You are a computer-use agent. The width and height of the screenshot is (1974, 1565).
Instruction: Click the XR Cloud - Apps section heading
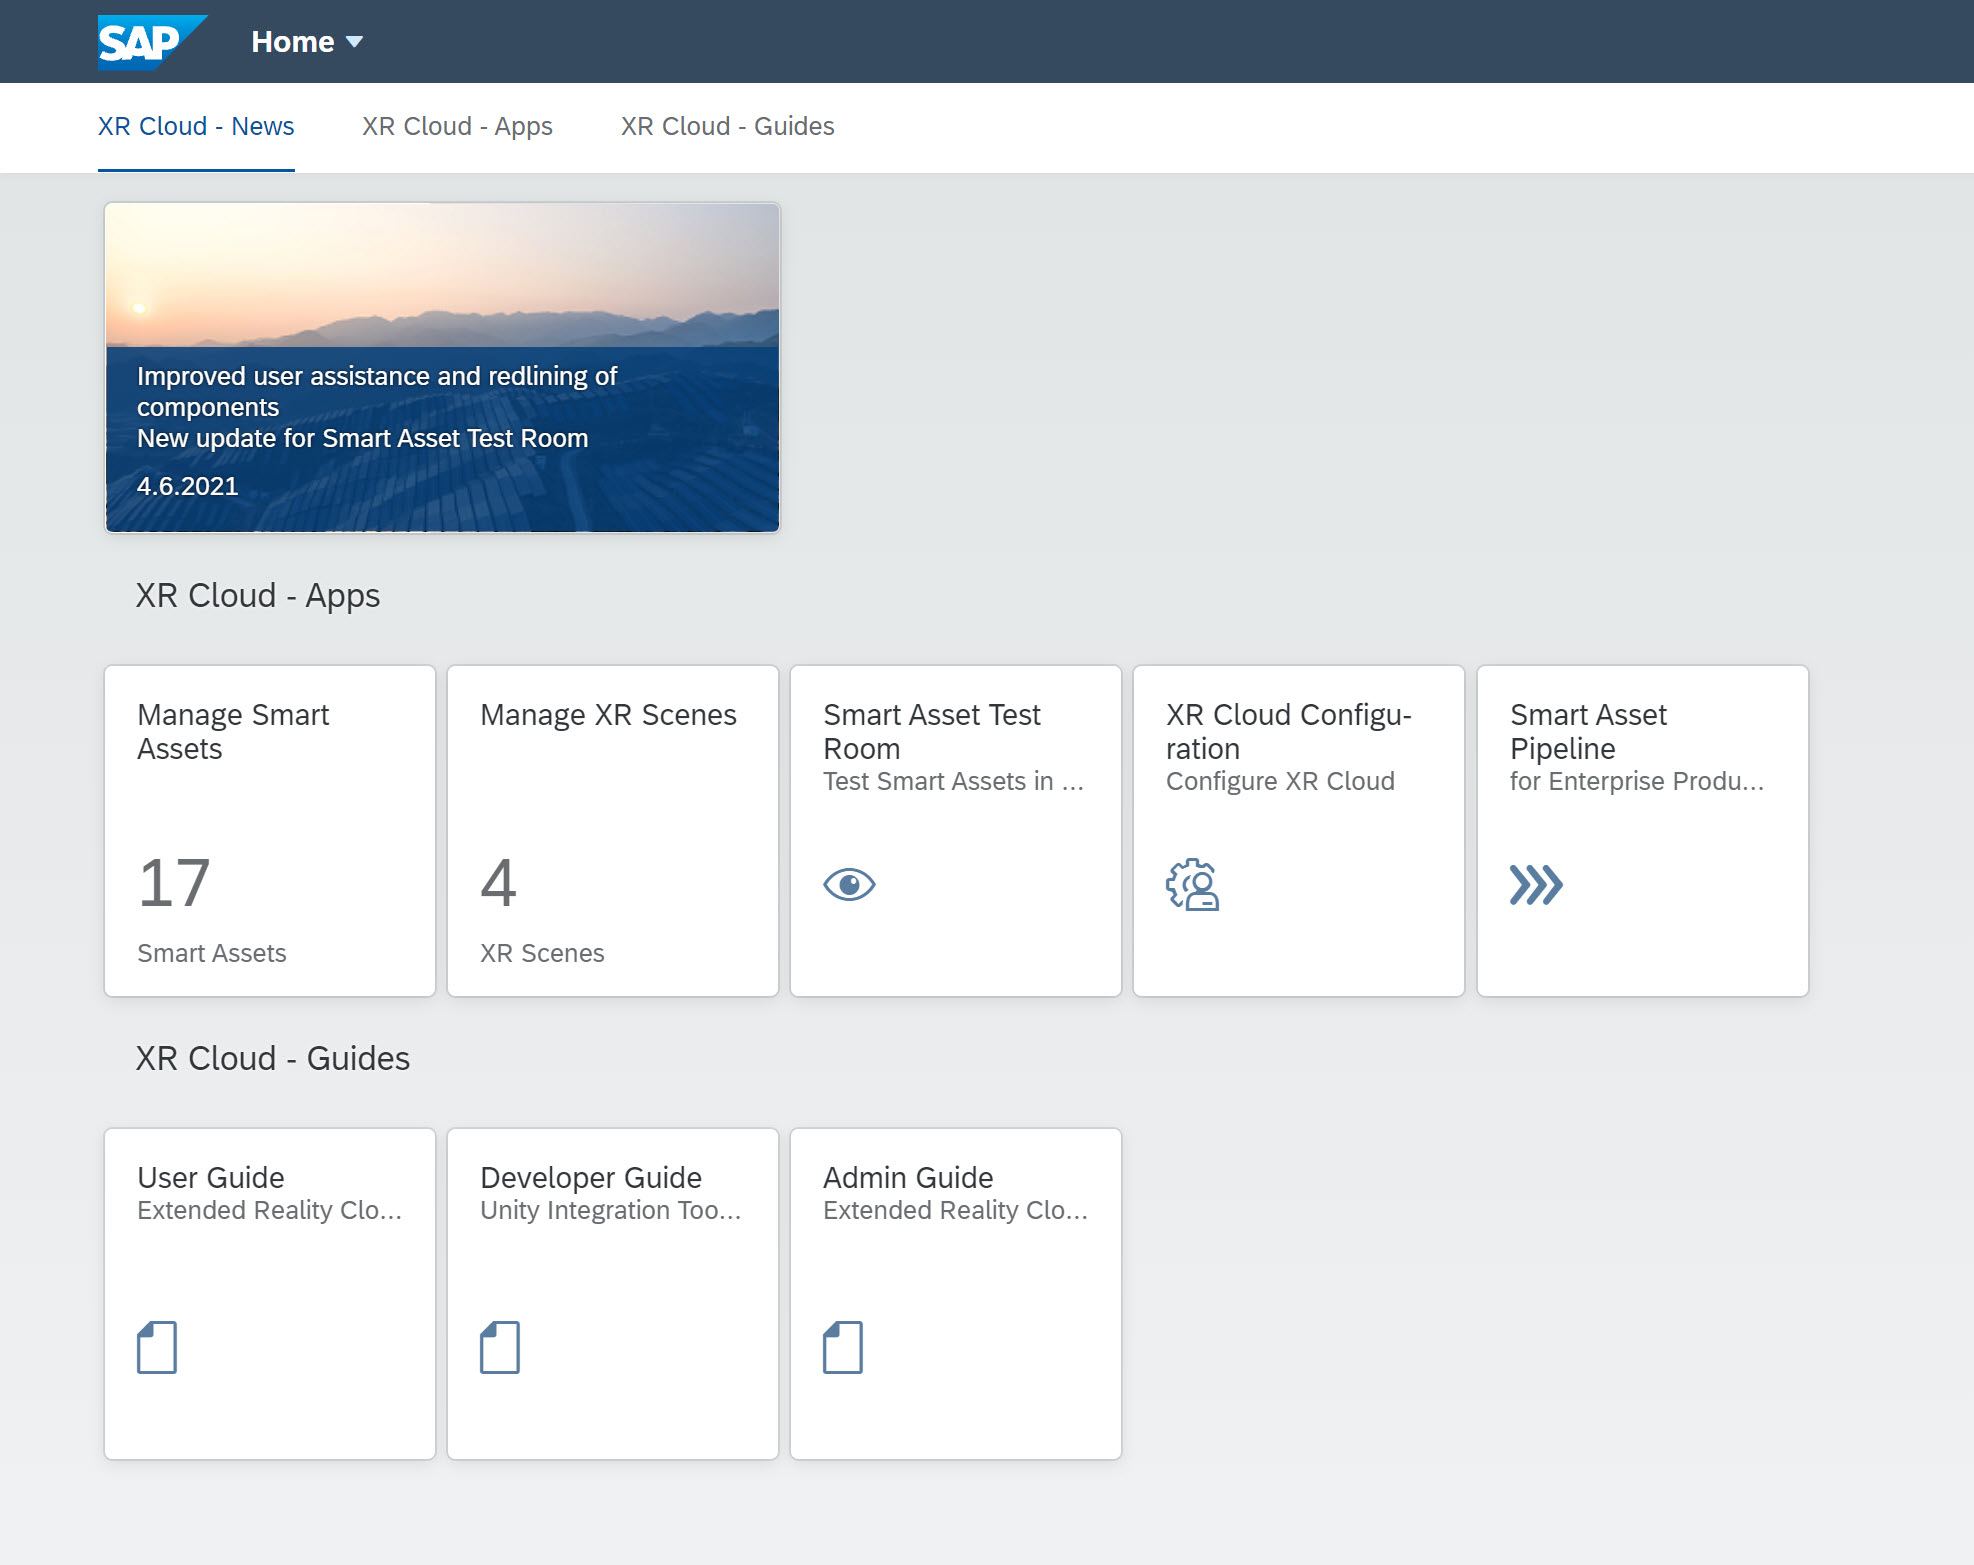(x=258, y=595)
